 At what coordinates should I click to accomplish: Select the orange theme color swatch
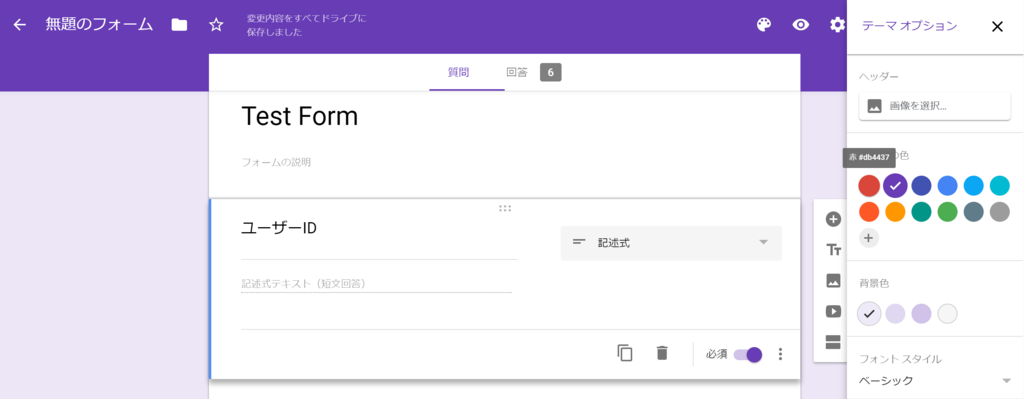[x=895, y=212]
